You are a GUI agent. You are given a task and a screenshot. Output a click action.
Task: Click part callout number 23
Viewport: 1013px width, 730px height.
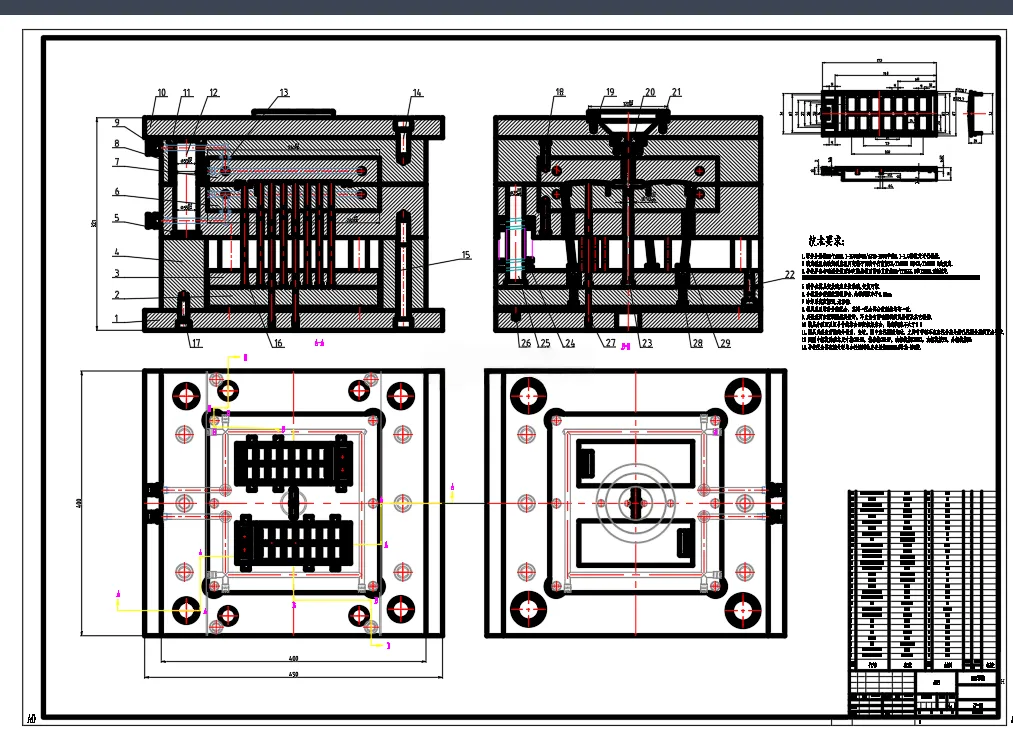click(x=647, y=343)
